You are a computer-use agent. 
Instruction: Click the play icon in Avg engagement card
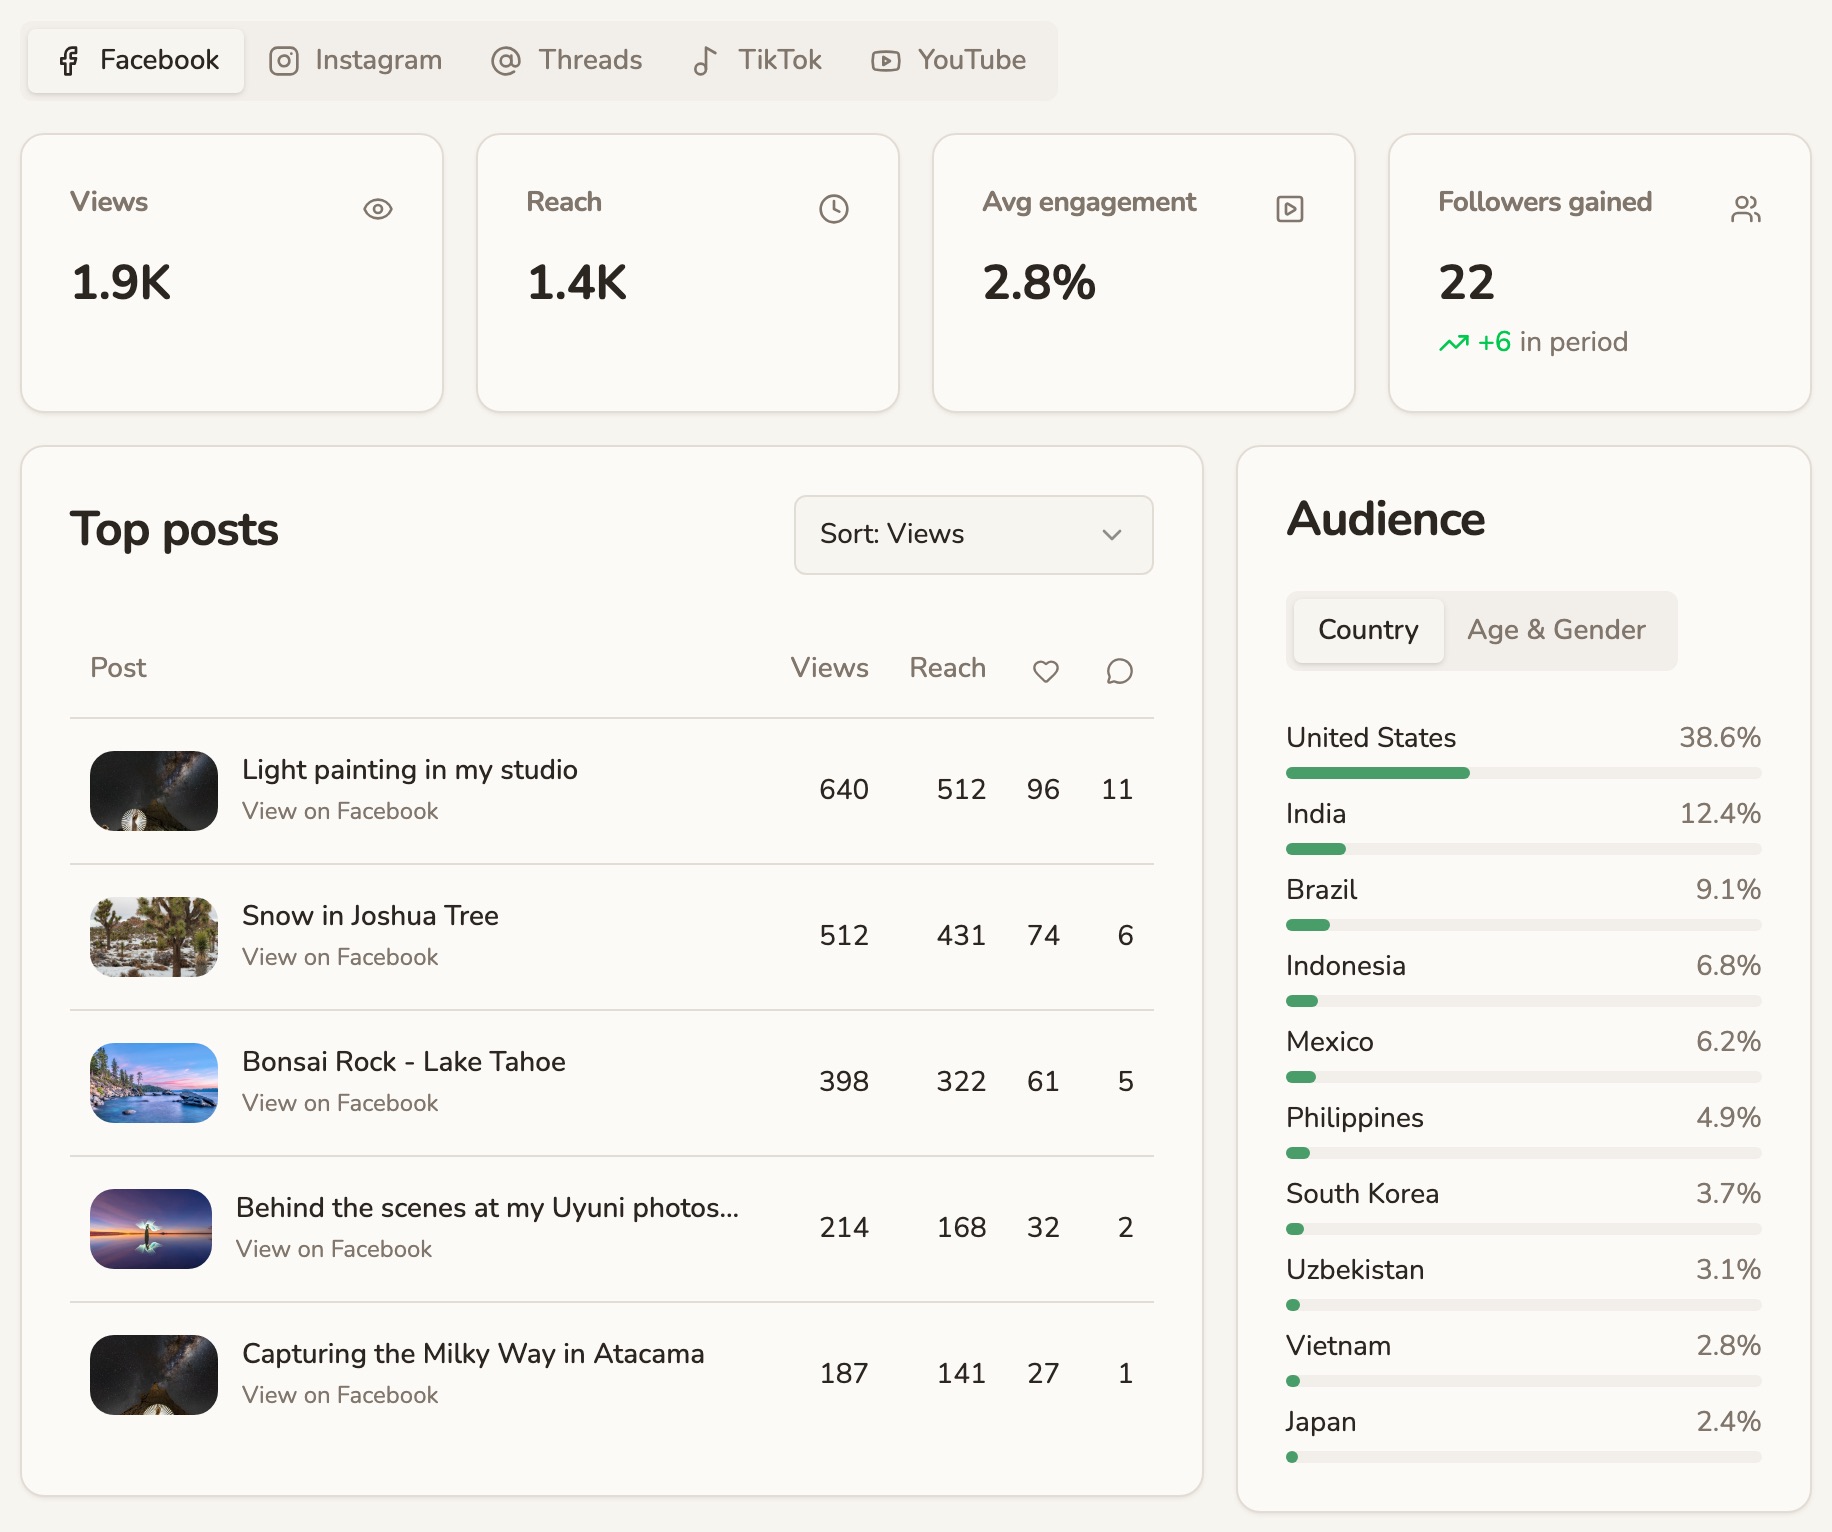pyautogui.click(x=1290, y=209)
